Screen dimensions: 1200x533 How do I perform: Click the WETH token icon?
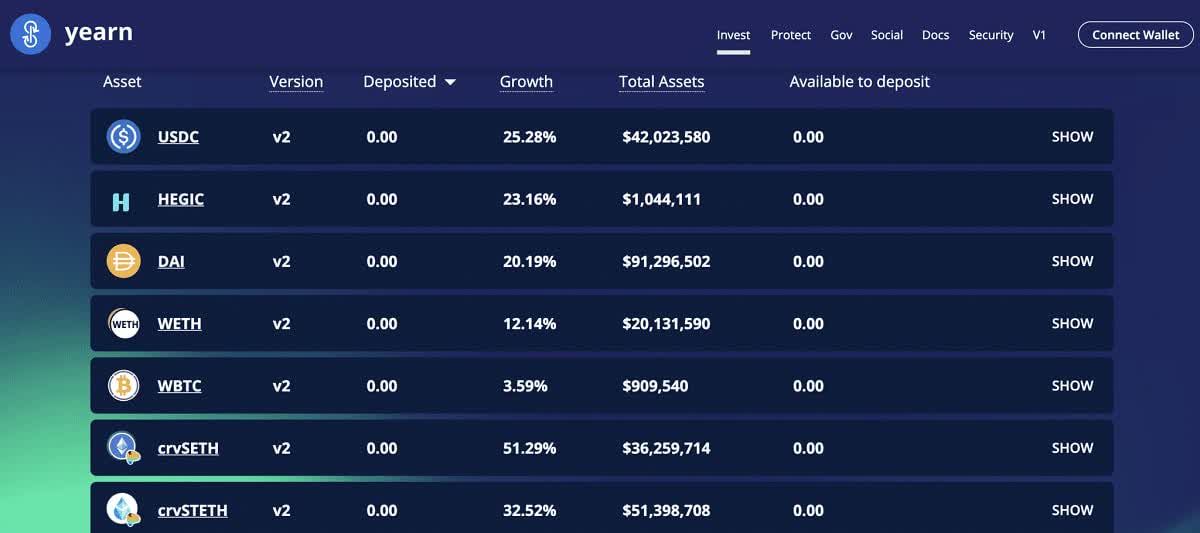click(124, 324)
